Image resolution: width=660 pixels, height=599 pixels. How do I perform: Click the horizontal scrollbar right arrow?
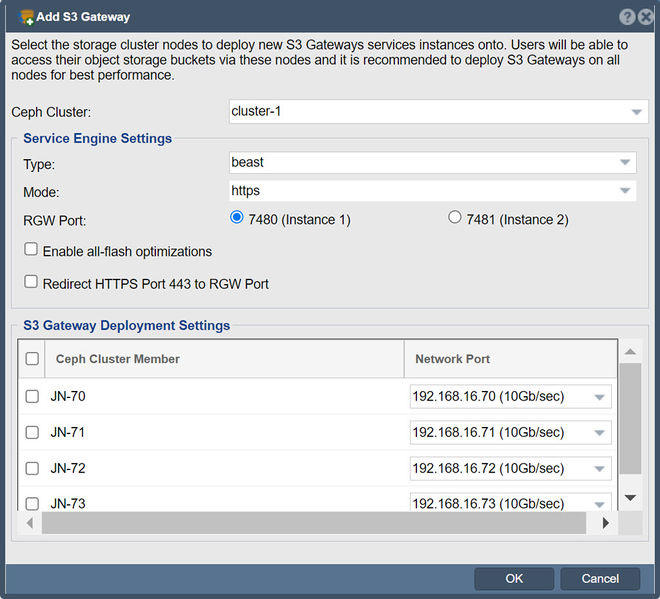[606, 523]
